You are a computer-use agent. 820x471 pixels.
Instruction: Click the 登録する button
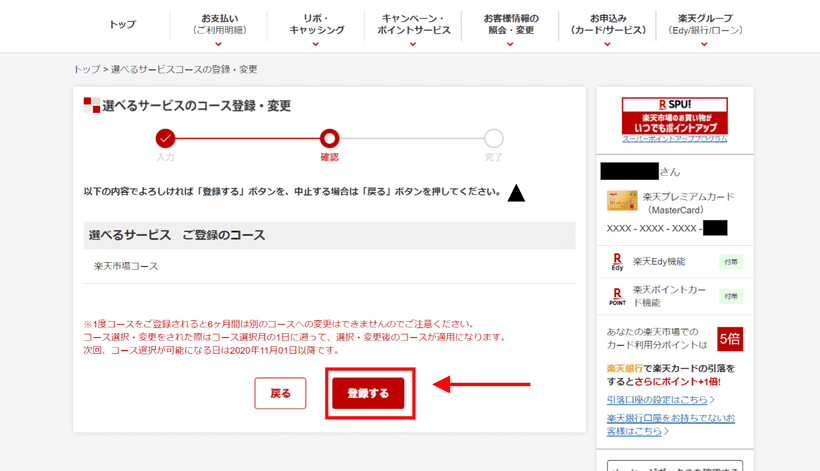pos(368,393)
